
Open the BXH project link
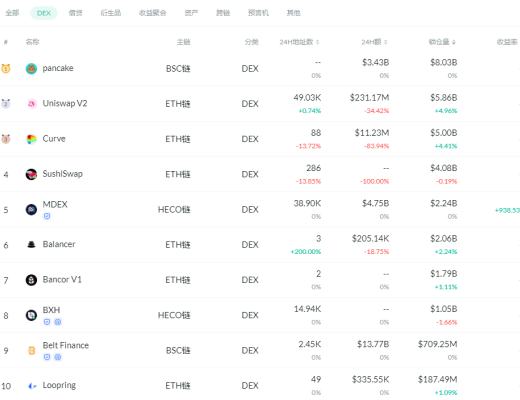[51, 310]
